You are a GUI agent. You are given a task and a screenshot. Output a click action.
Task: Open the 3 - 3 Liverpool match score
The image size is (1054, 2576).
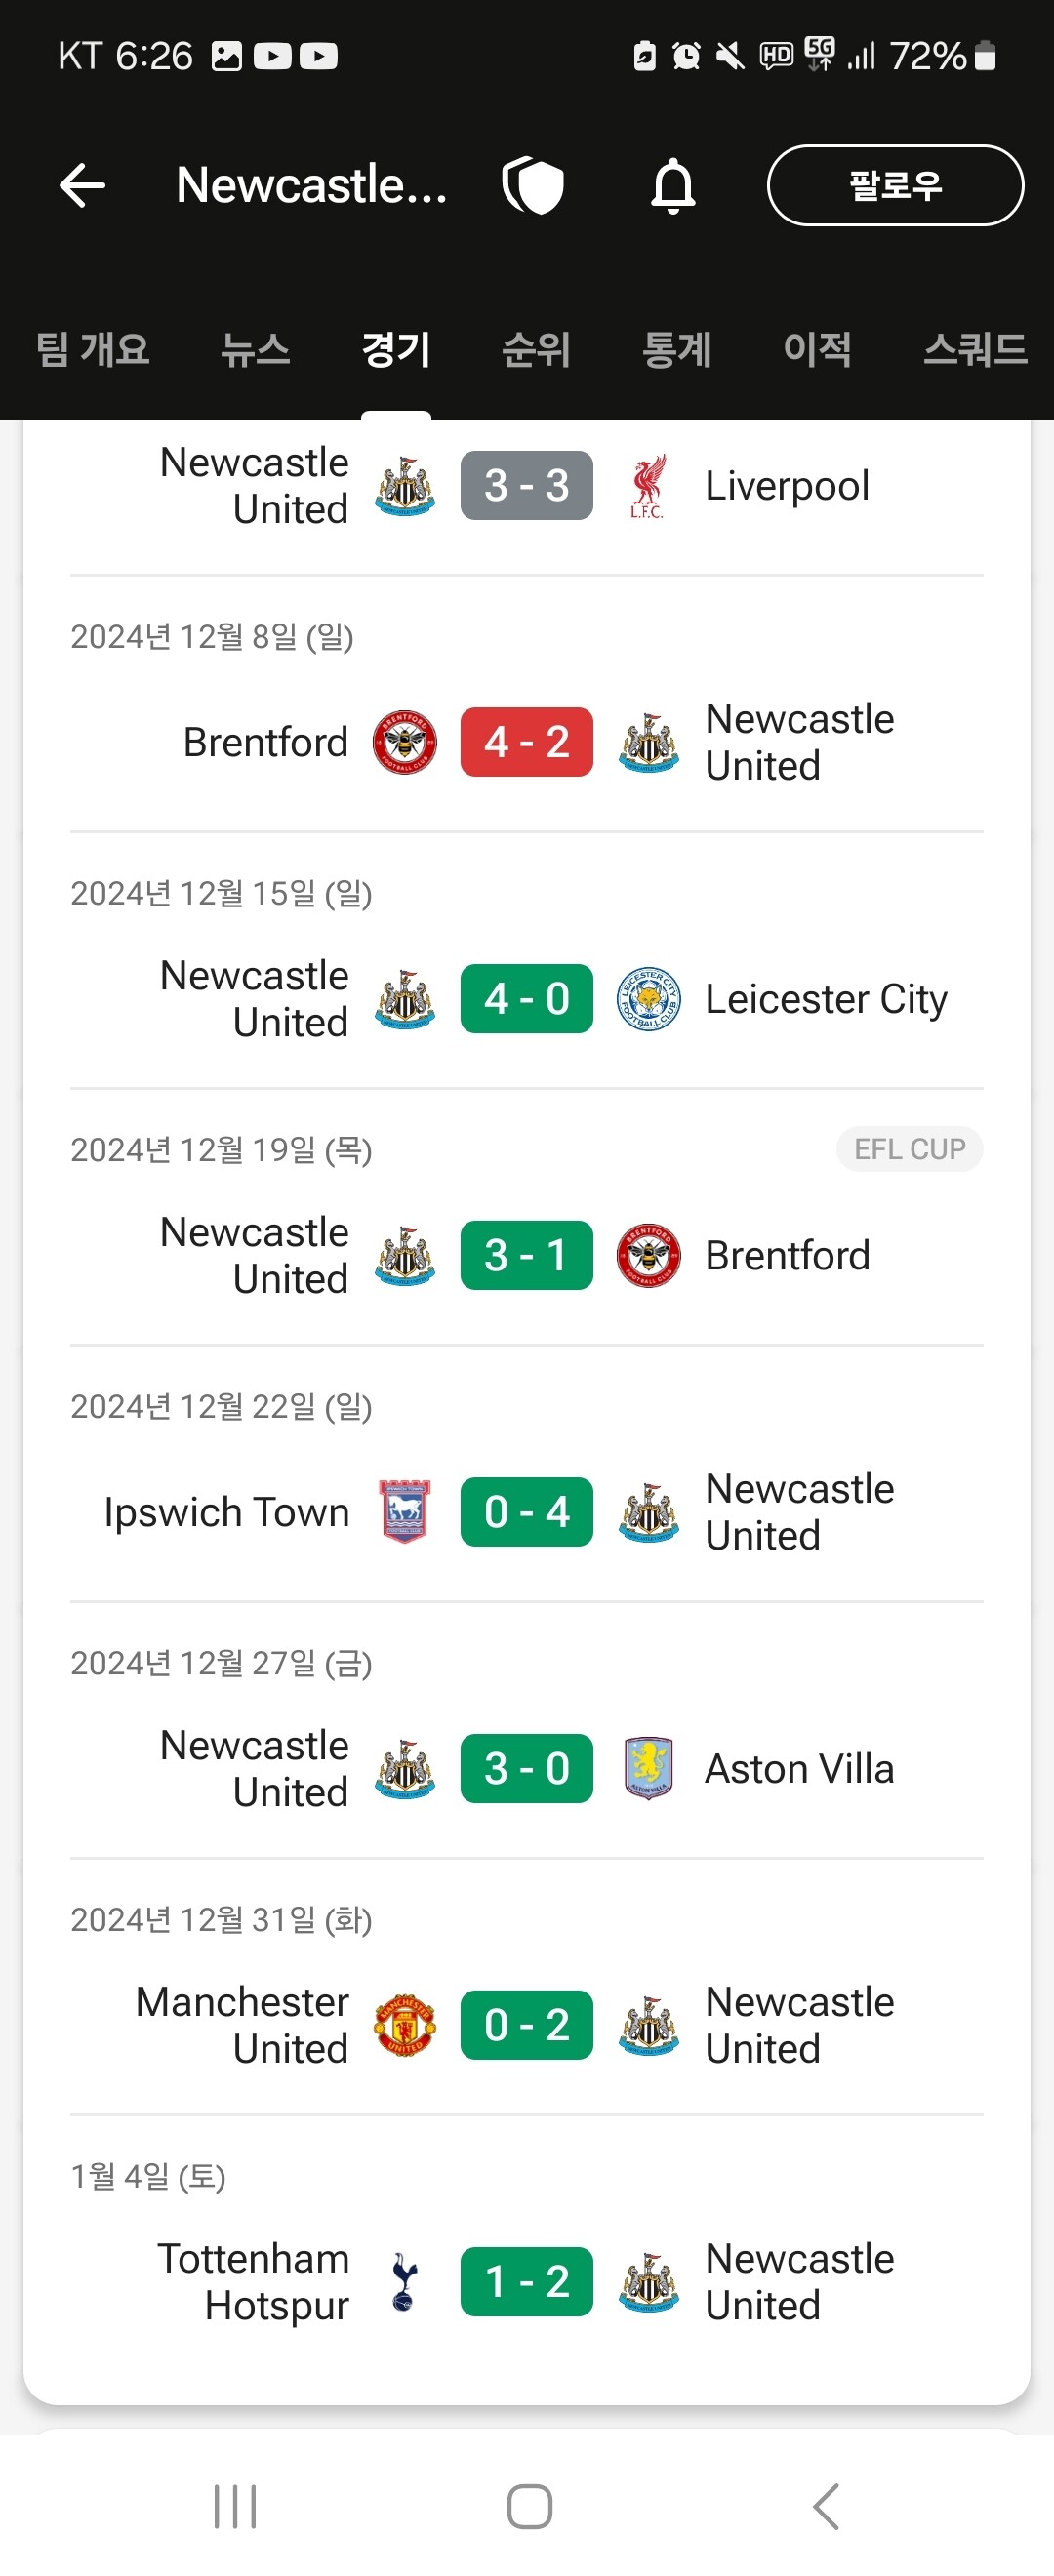coord(526,487)
